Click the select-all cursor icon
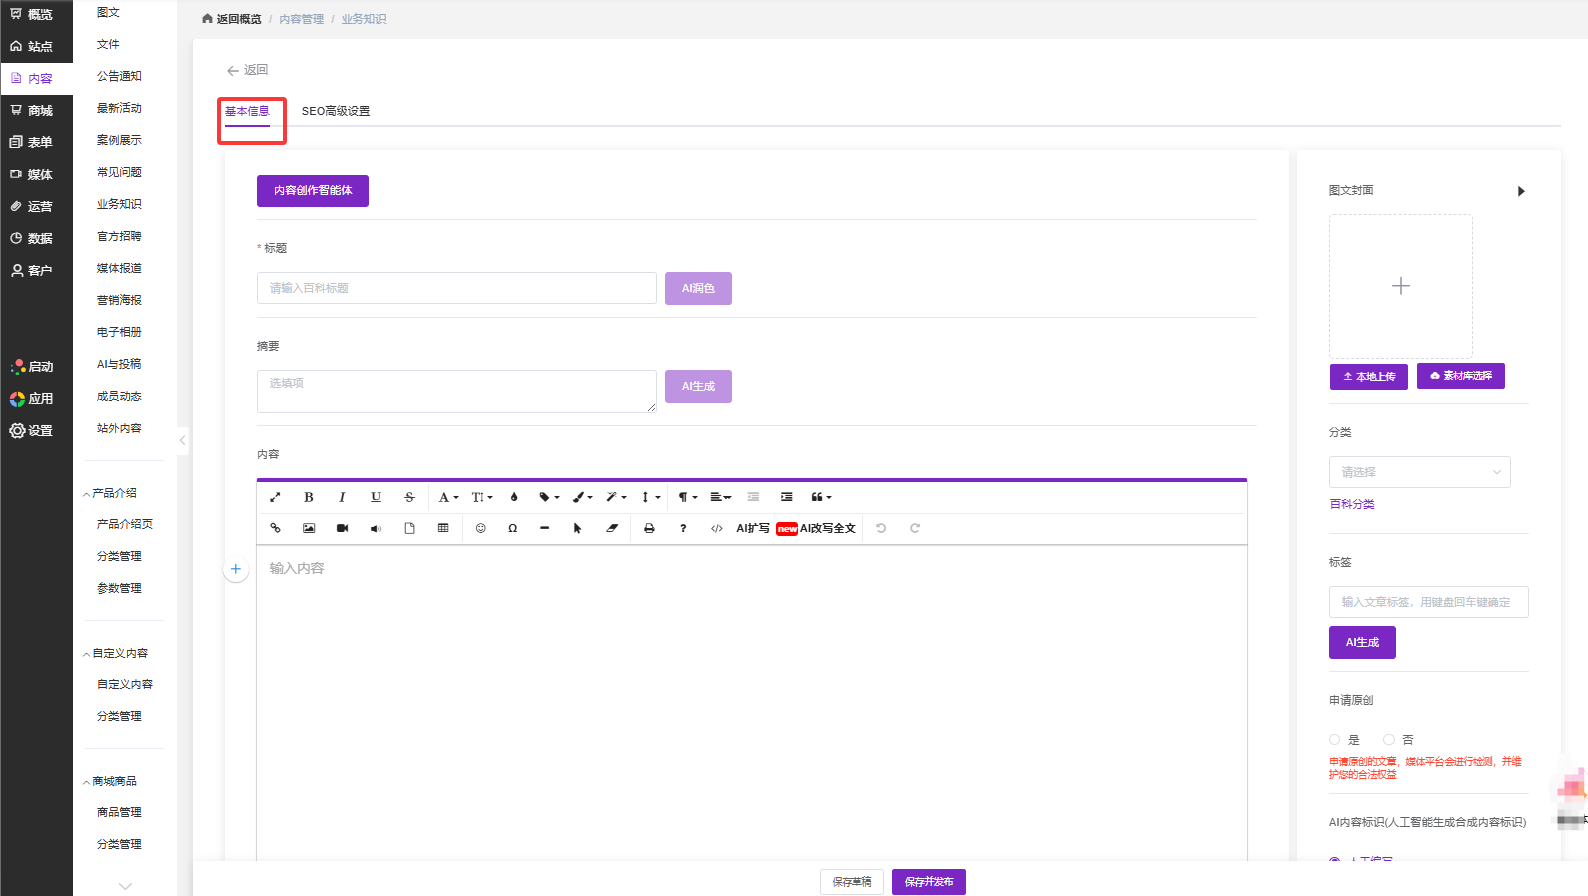The image size is (1588, 896). 577,528
